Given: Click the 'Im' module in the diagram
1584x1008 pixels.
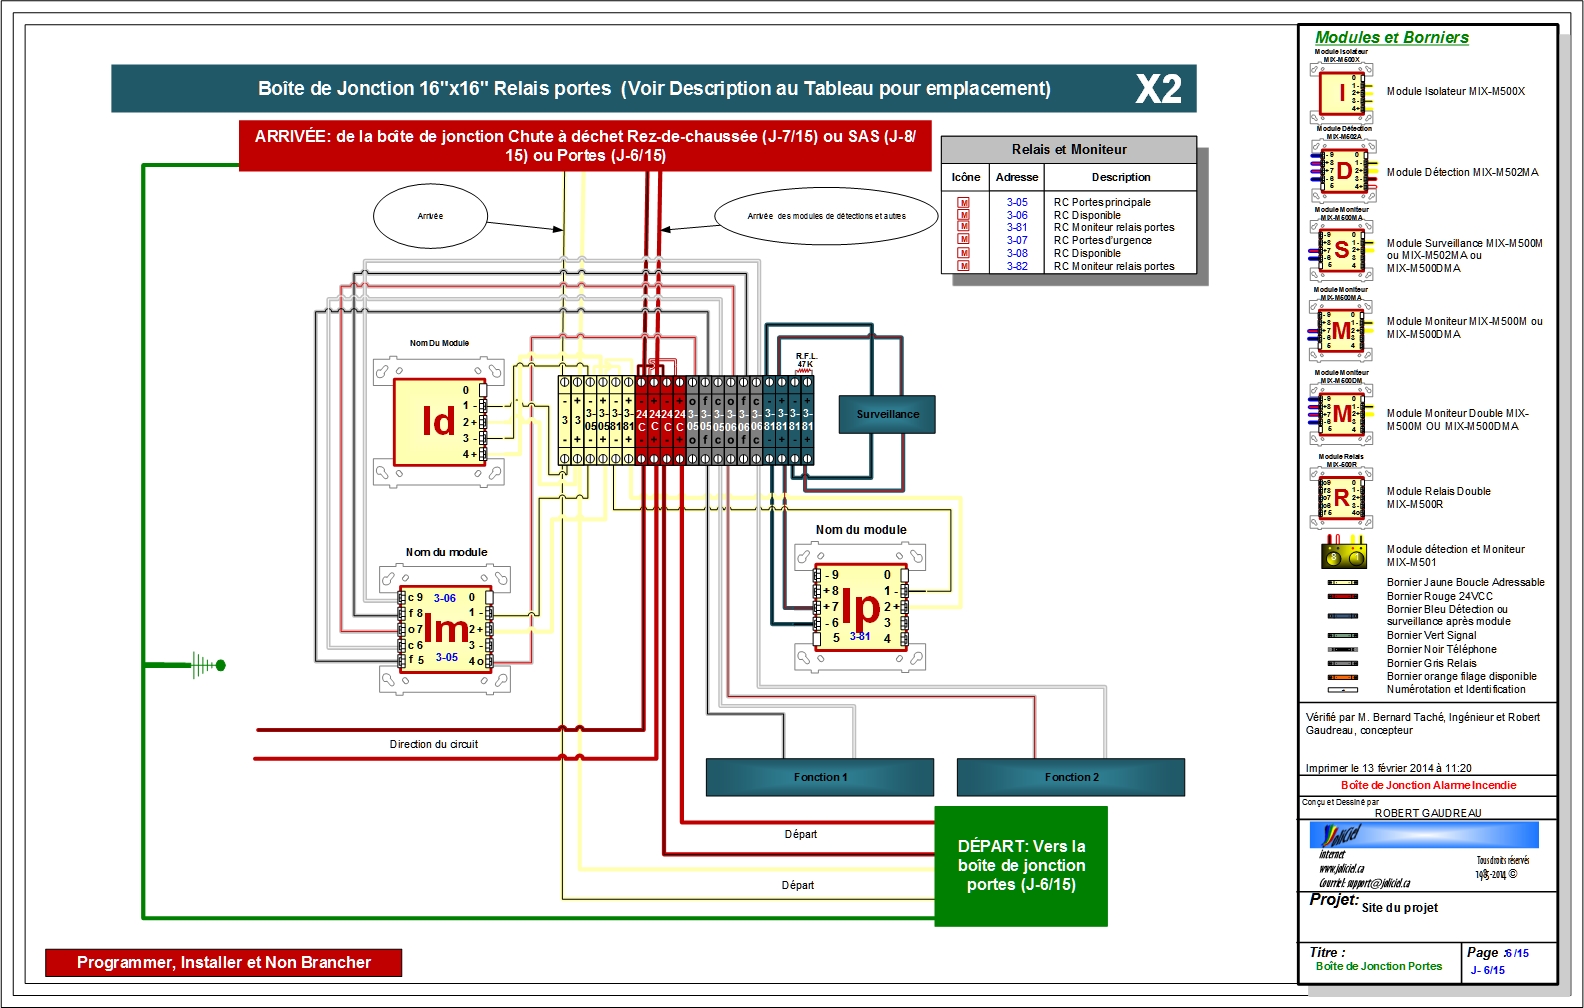Looking at the screenshot, I should coord(445,629).
